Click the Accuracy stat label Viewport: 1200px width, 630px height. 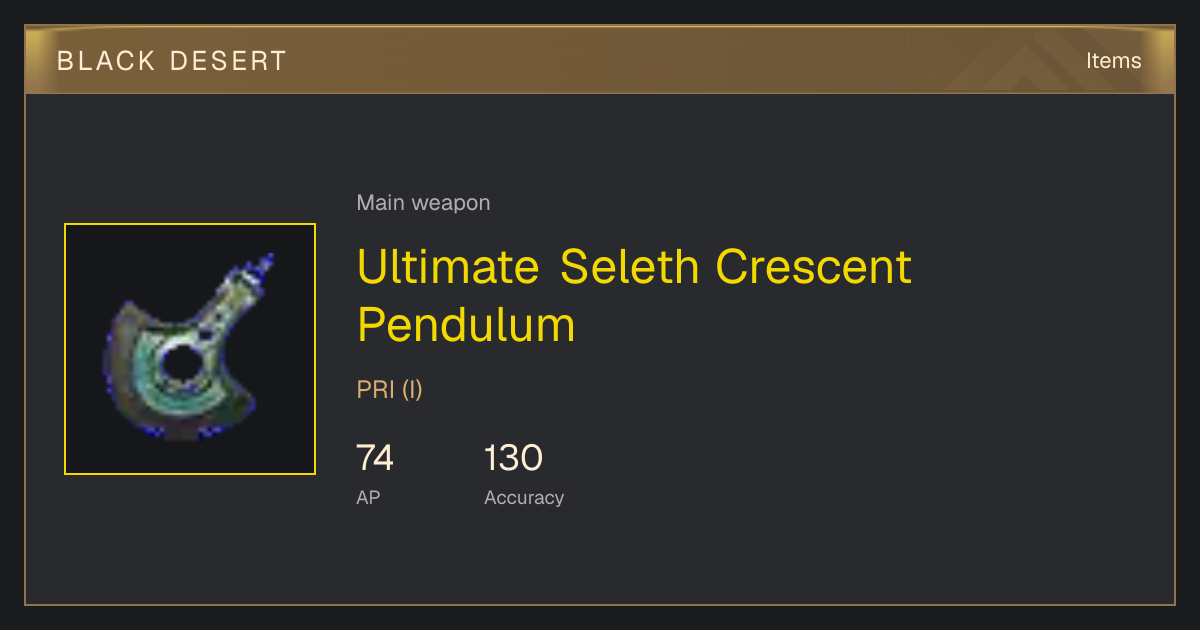(524, 497)
